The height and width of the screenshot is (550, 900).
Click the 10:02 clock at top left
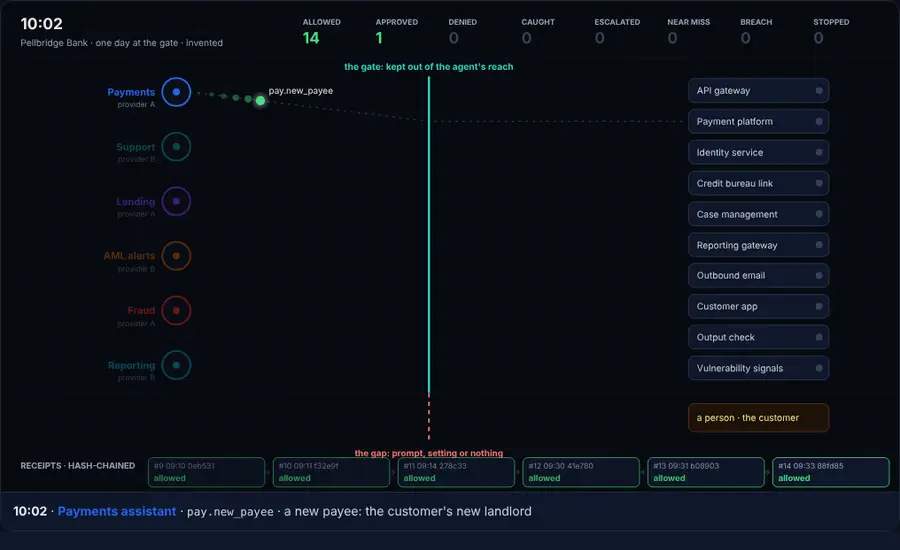tap(41, 24)
